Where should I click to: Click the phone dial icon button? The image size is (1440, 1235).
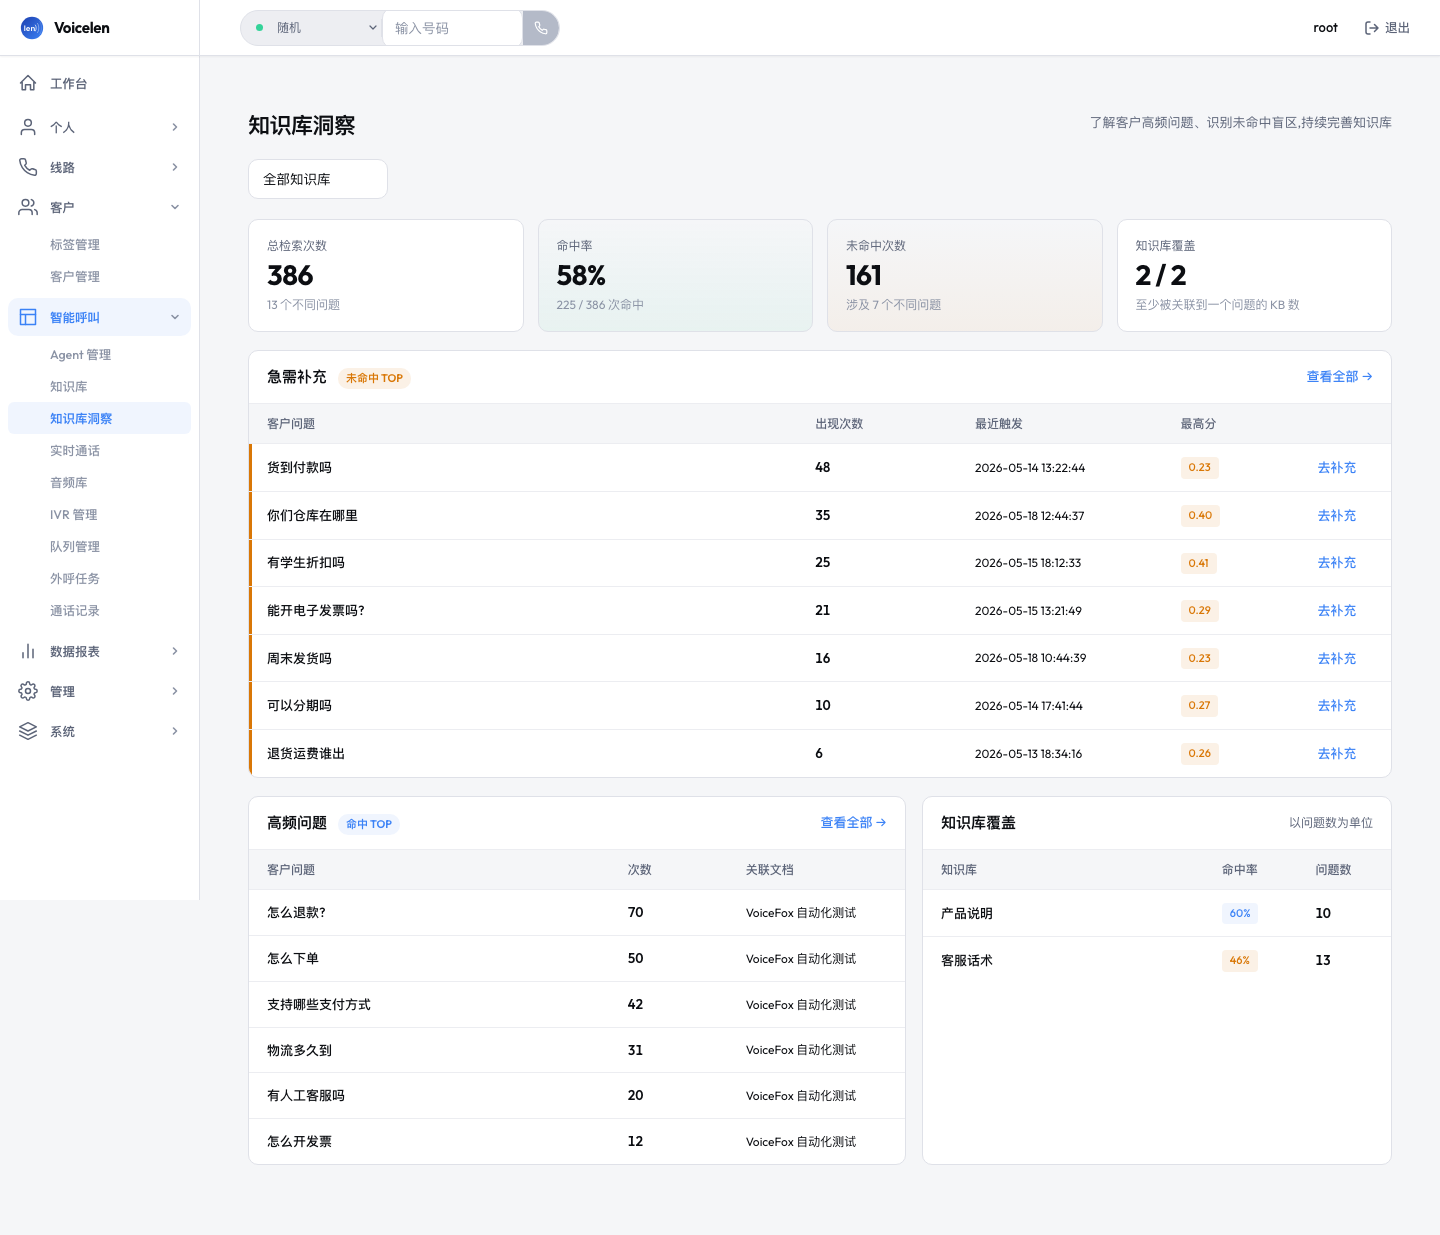coord(541,28)
